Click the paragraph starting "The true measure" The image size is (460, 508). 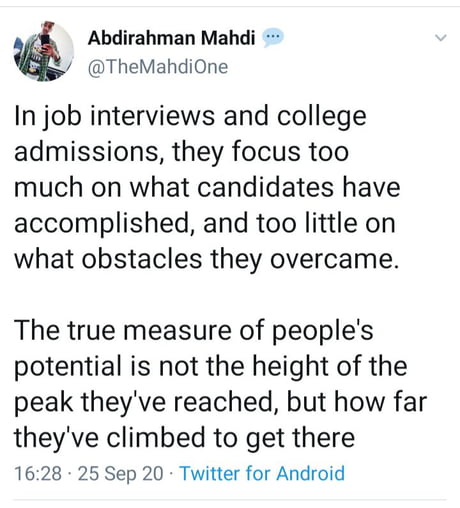[x=220, y=384]
